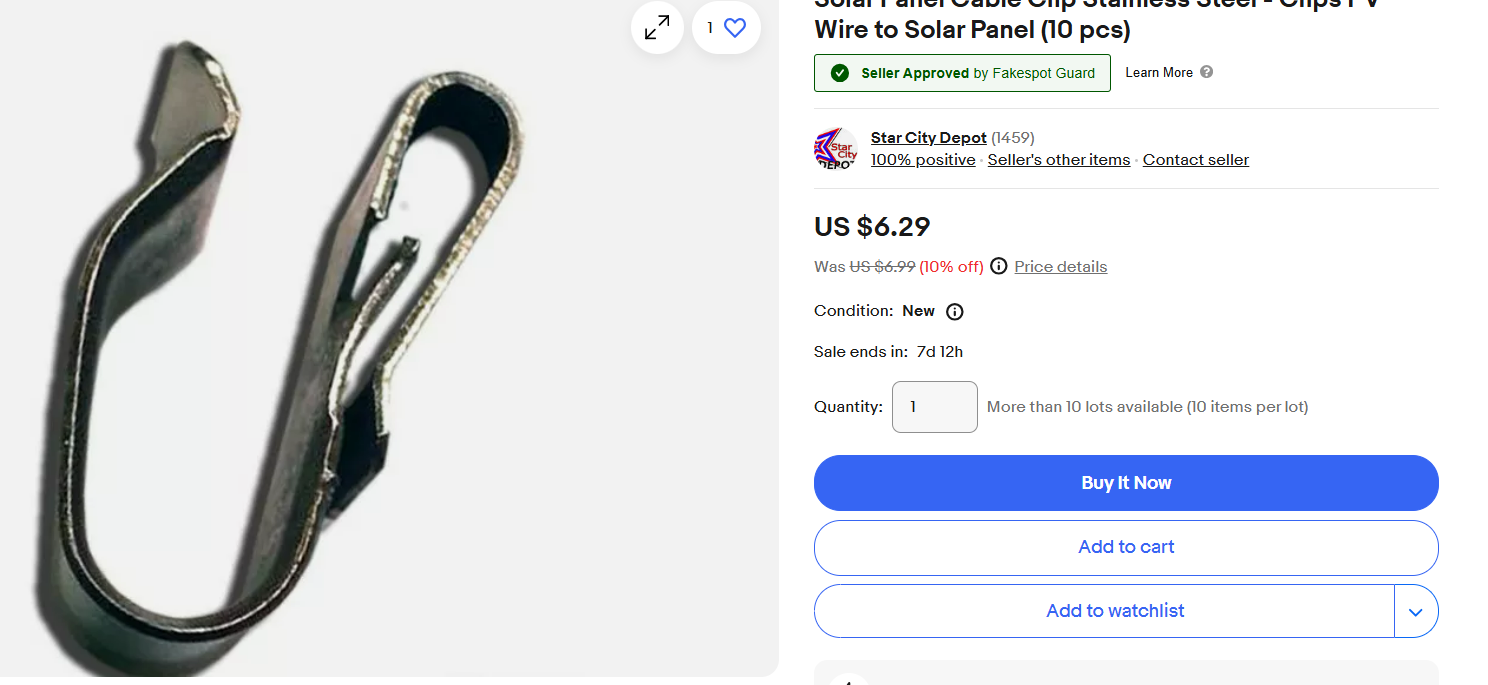Show condition info icon next to New
This screenshot has height=685, width=1488.
(955, 311)
